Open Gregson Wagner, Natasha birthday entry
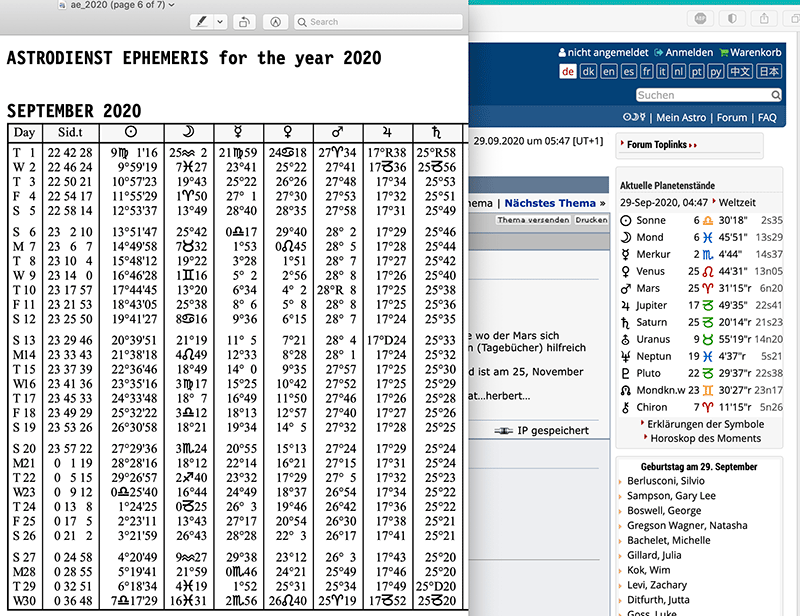 pyautogui.click(x=687, y=525)
